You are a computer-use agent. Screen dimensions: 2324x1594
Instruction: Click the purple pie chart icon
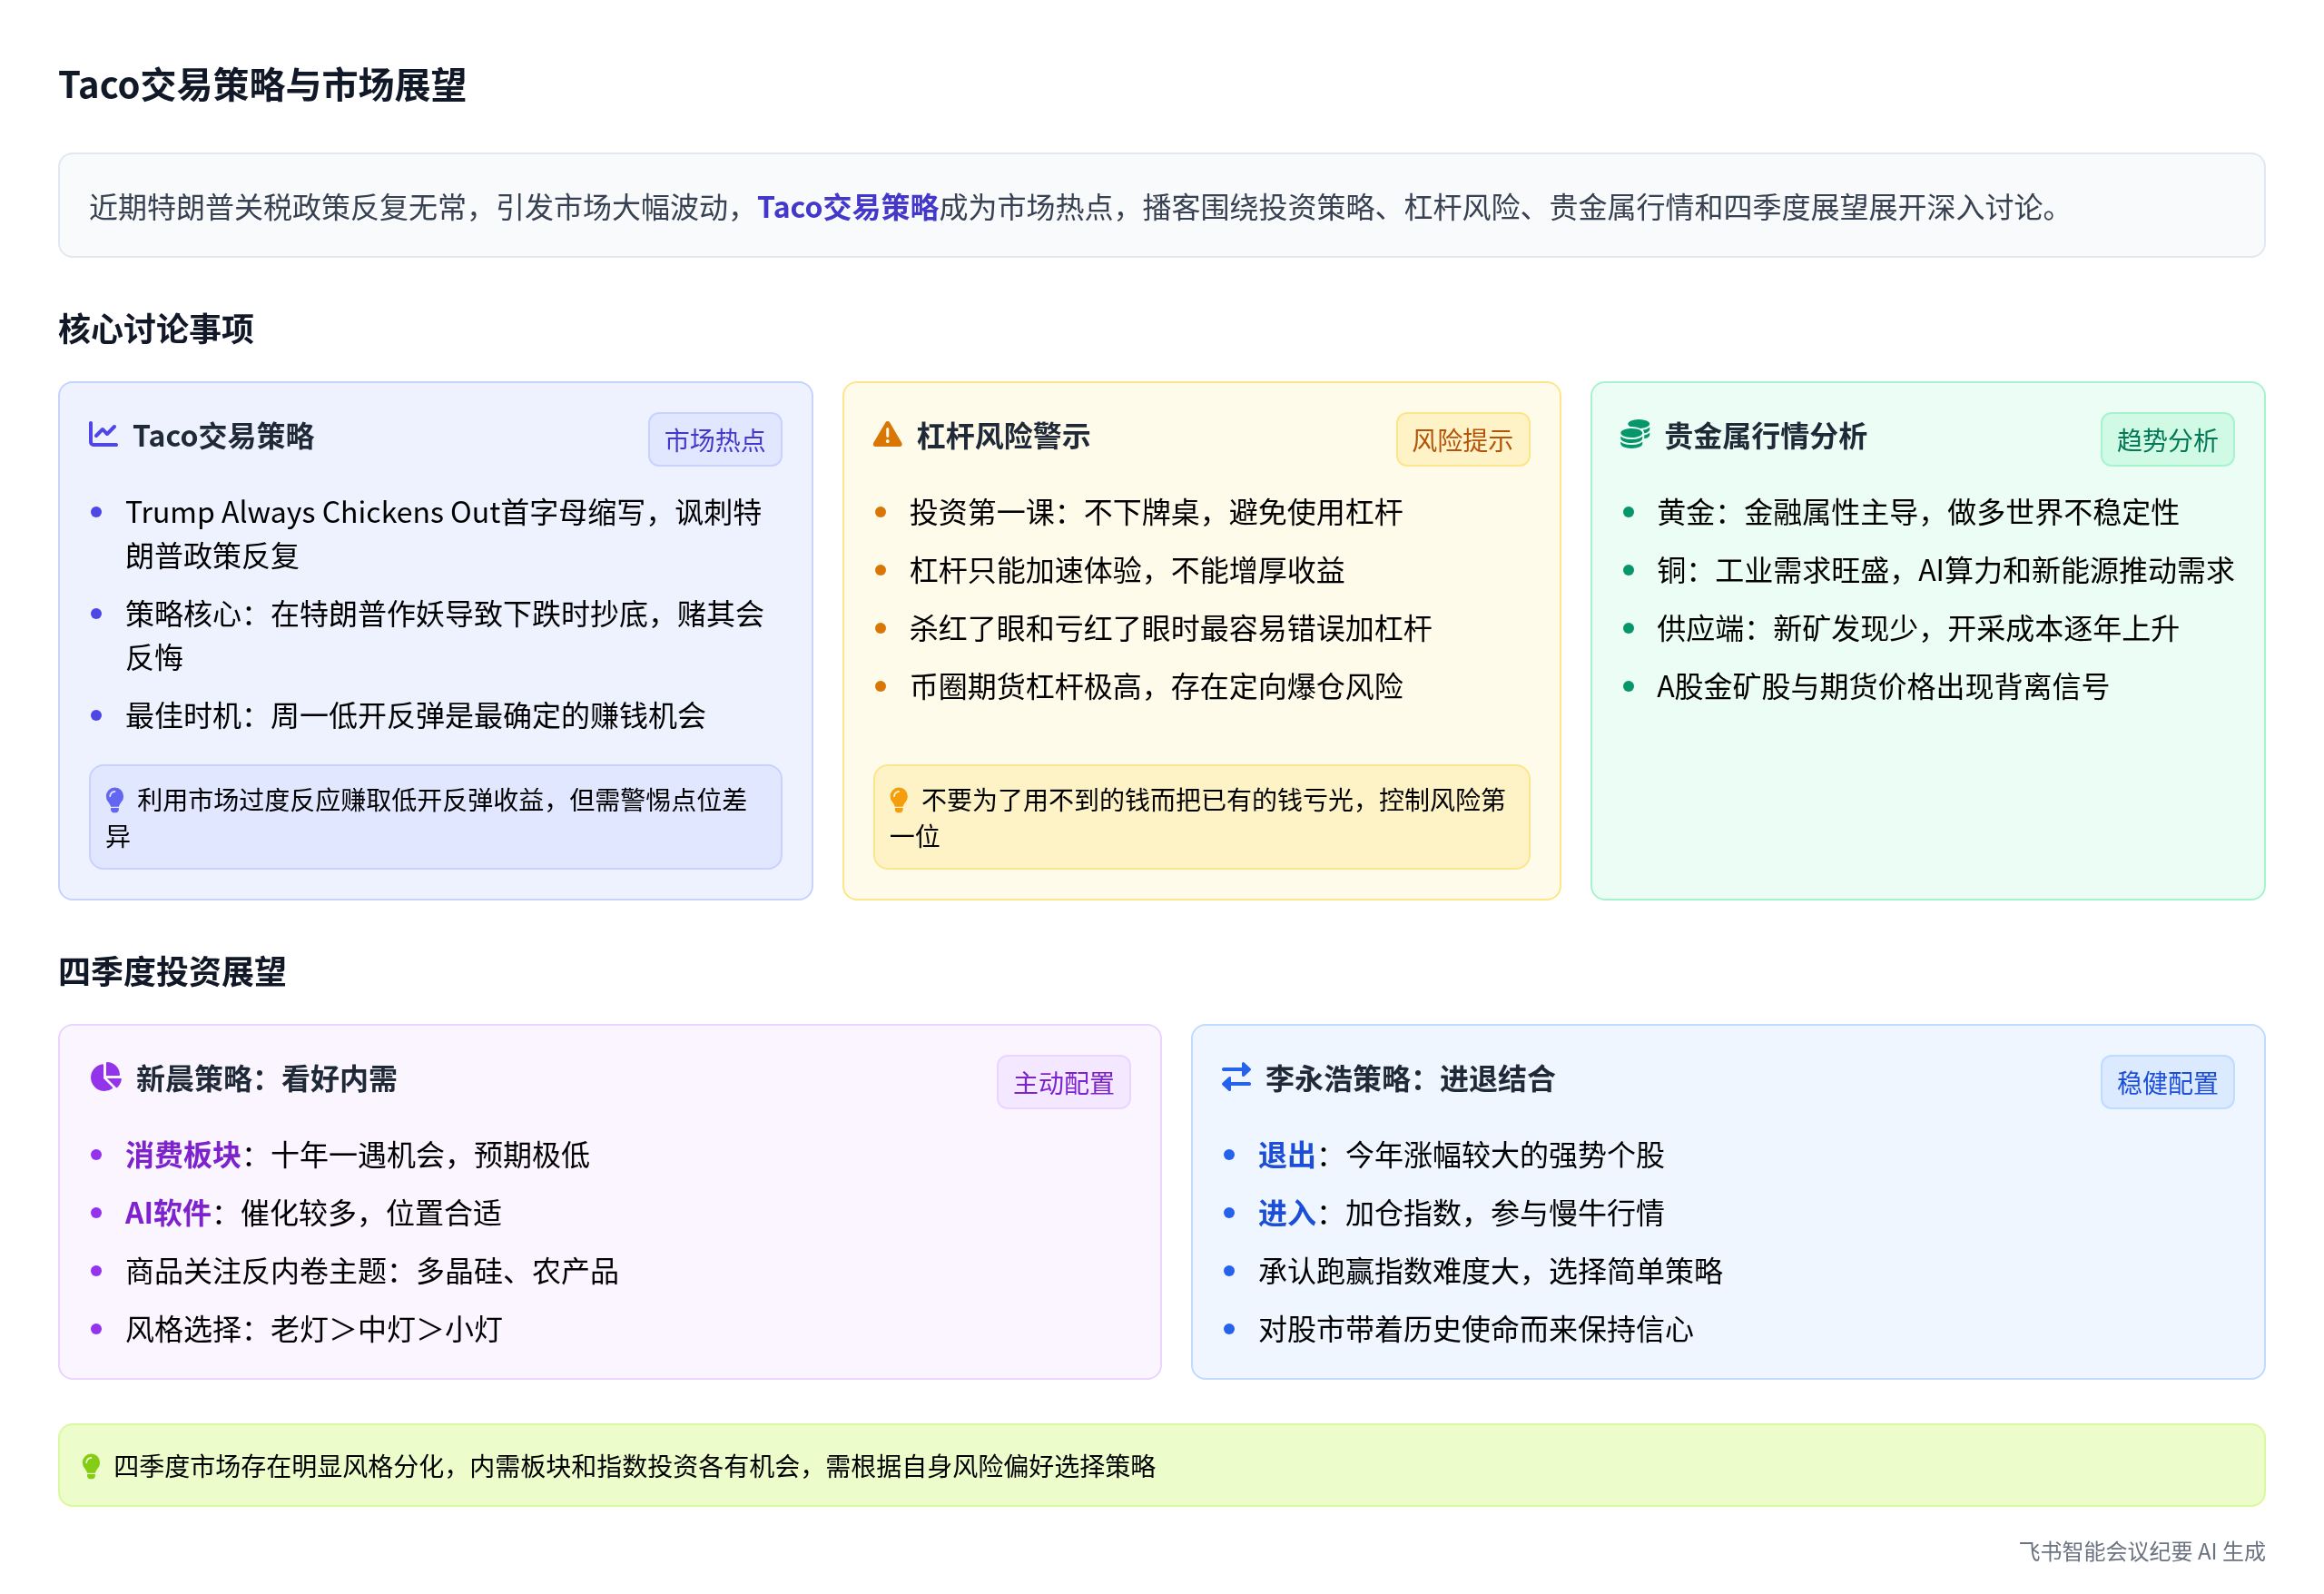105,1078
